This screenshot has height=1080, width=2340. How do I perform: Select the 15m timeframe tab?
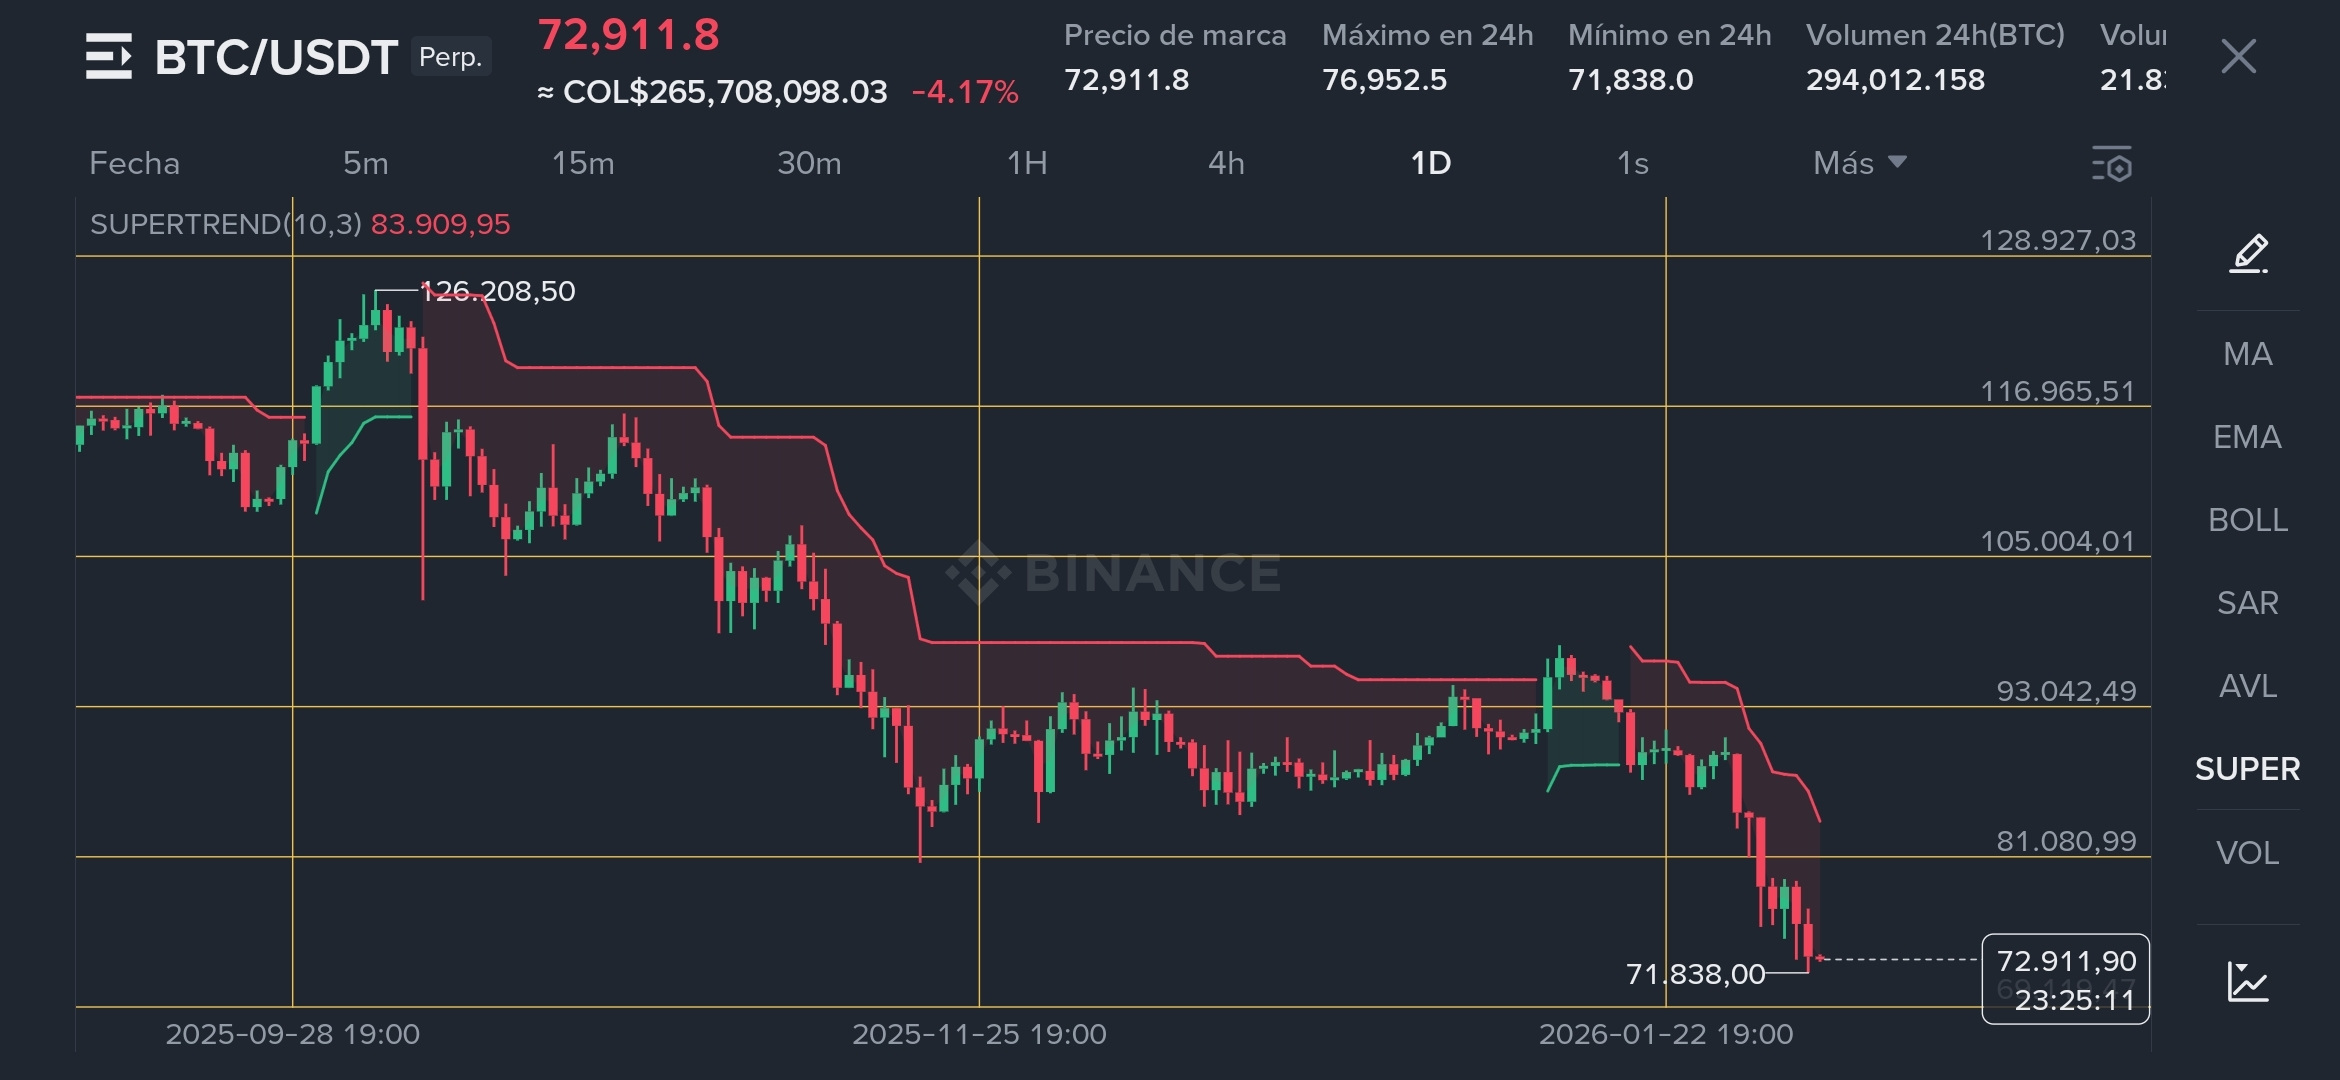pyautogui.click(x=583, y=163)
